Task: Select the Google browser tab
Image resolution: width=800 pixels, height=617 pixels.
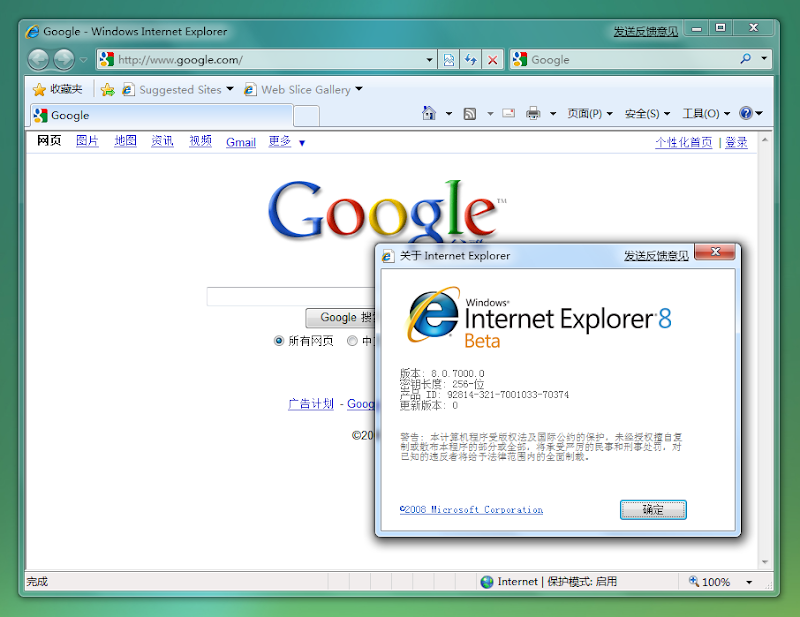Action: 161,115
